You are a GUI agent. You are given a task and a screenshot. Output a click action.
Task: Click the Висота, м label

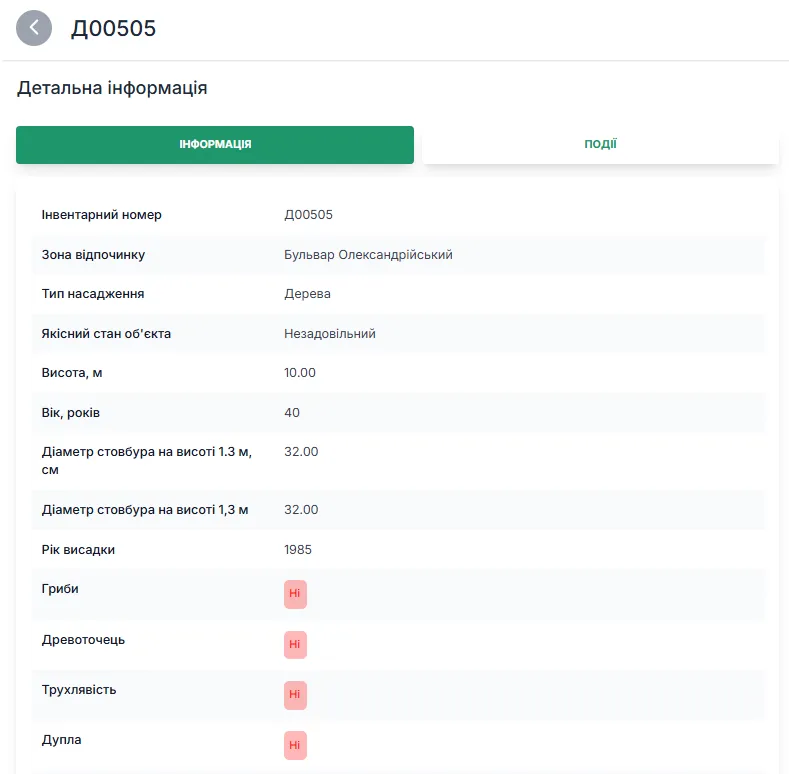72,373
